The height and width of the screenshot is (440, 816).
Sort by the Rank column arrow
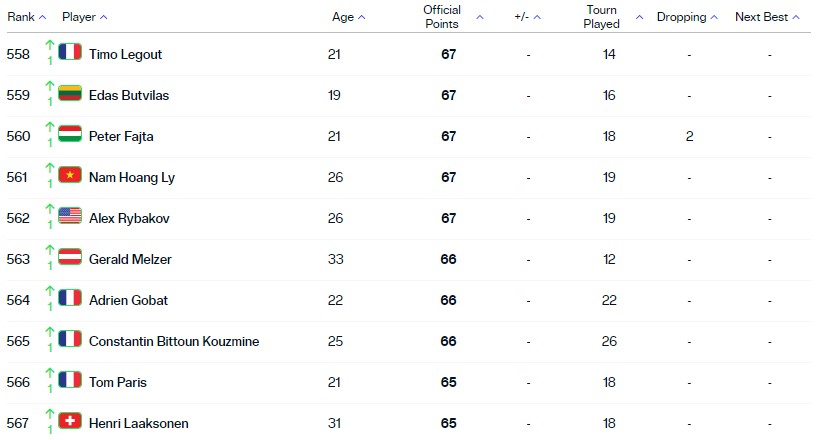pyautogui.click(x=43, y=17)
